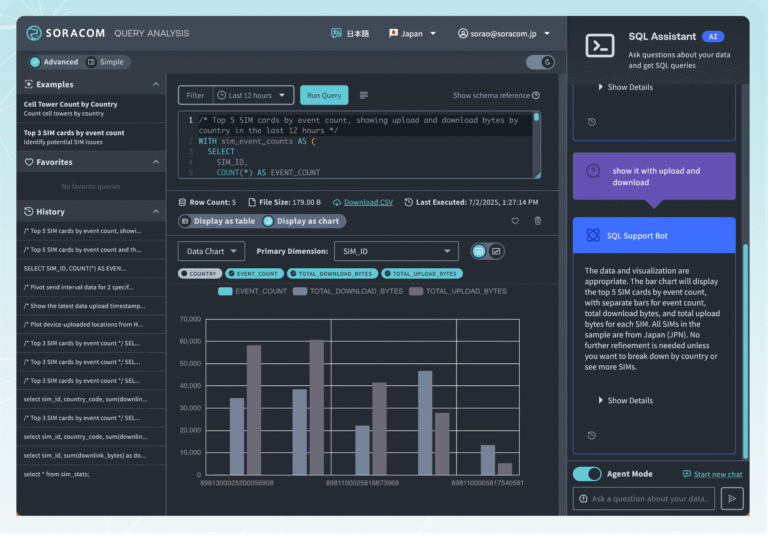Screen dimensions: 768x535
Task: Click the SORACOM logo icon
Action: click(34, 33)
